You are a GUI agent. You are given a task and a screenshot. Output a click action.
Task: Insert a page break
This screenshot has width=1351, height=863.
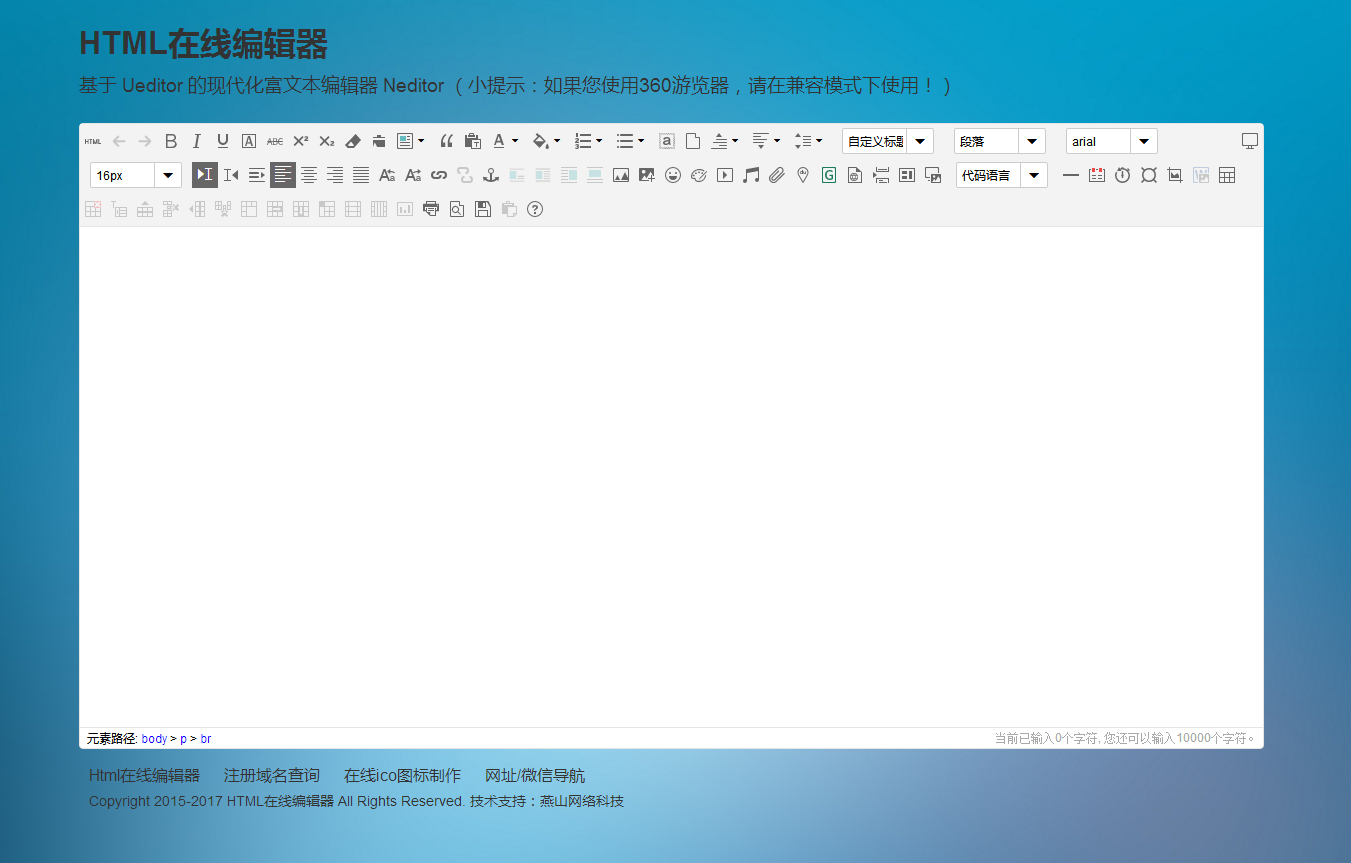click(881, 175)
